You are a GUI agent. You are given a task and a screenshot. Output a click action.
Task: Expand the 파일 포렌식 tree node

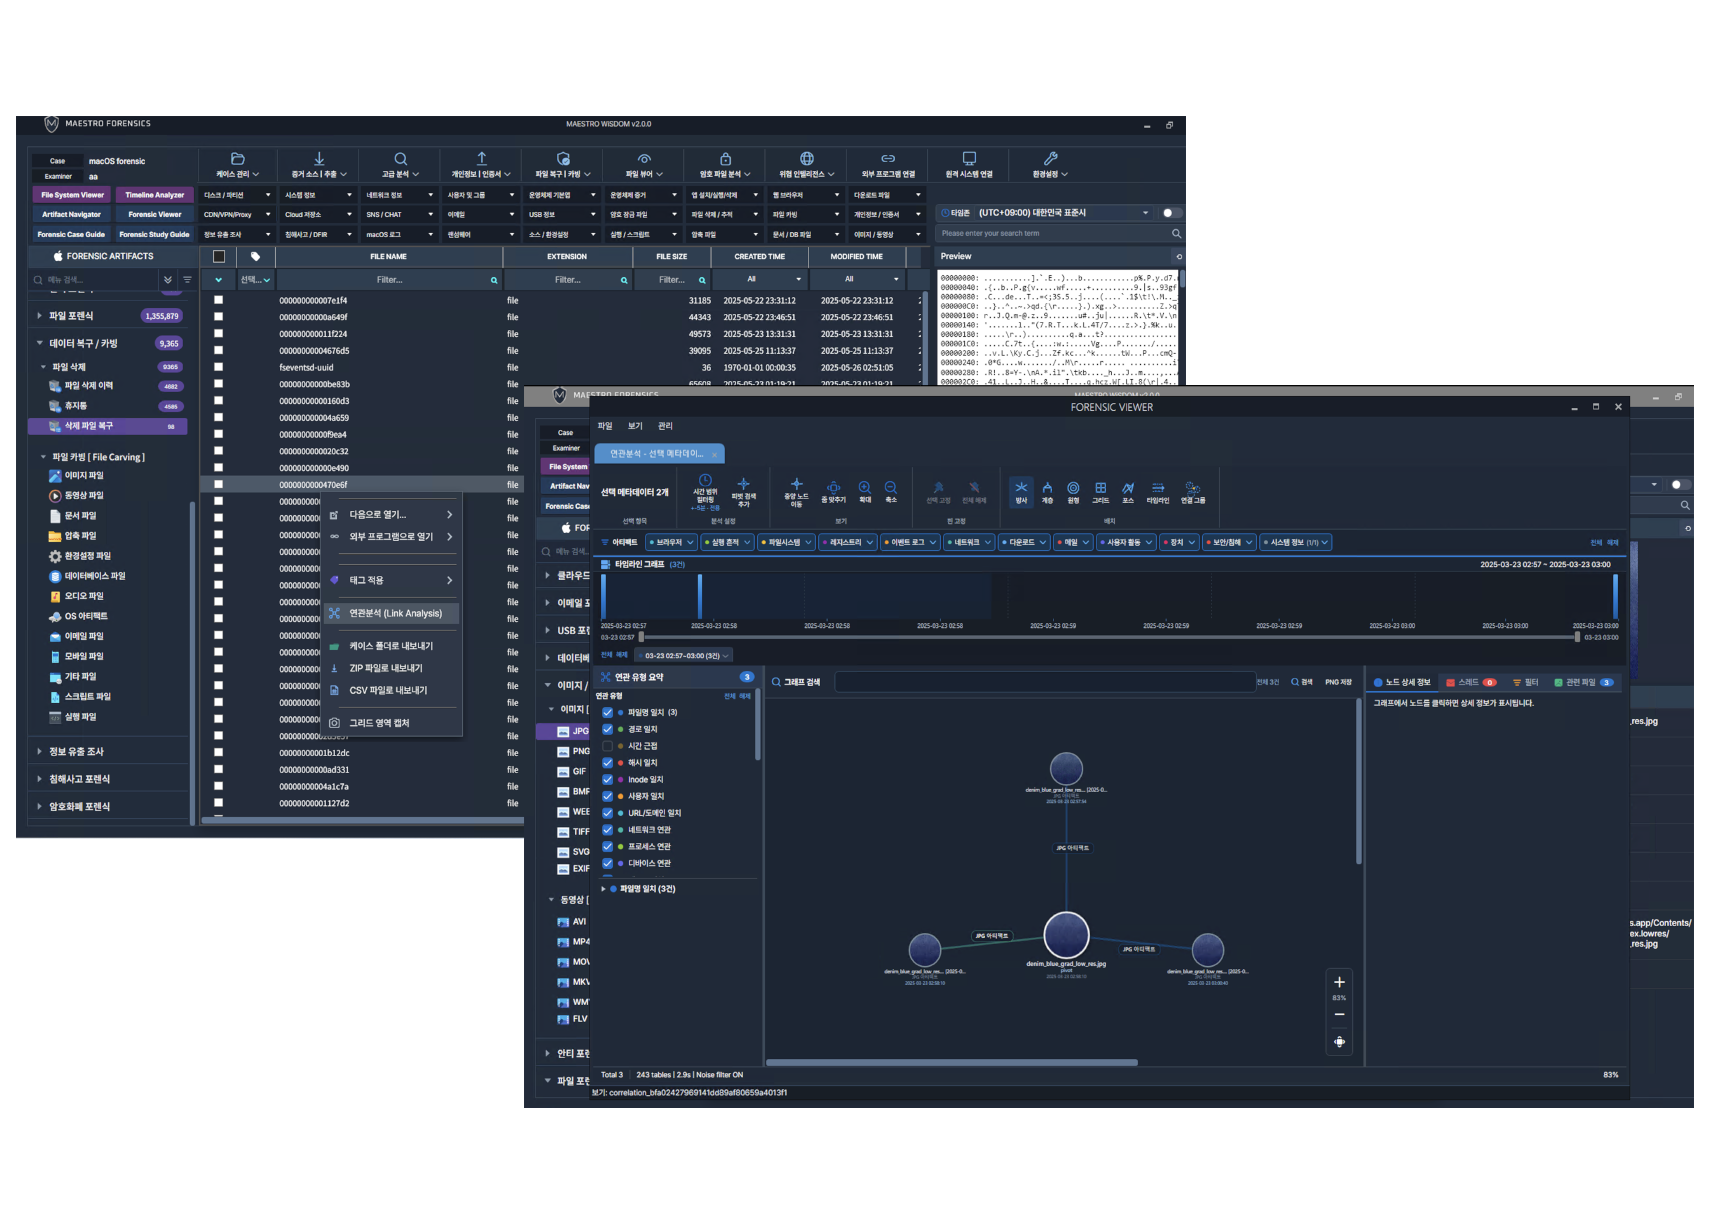click(x=39, y=316)
